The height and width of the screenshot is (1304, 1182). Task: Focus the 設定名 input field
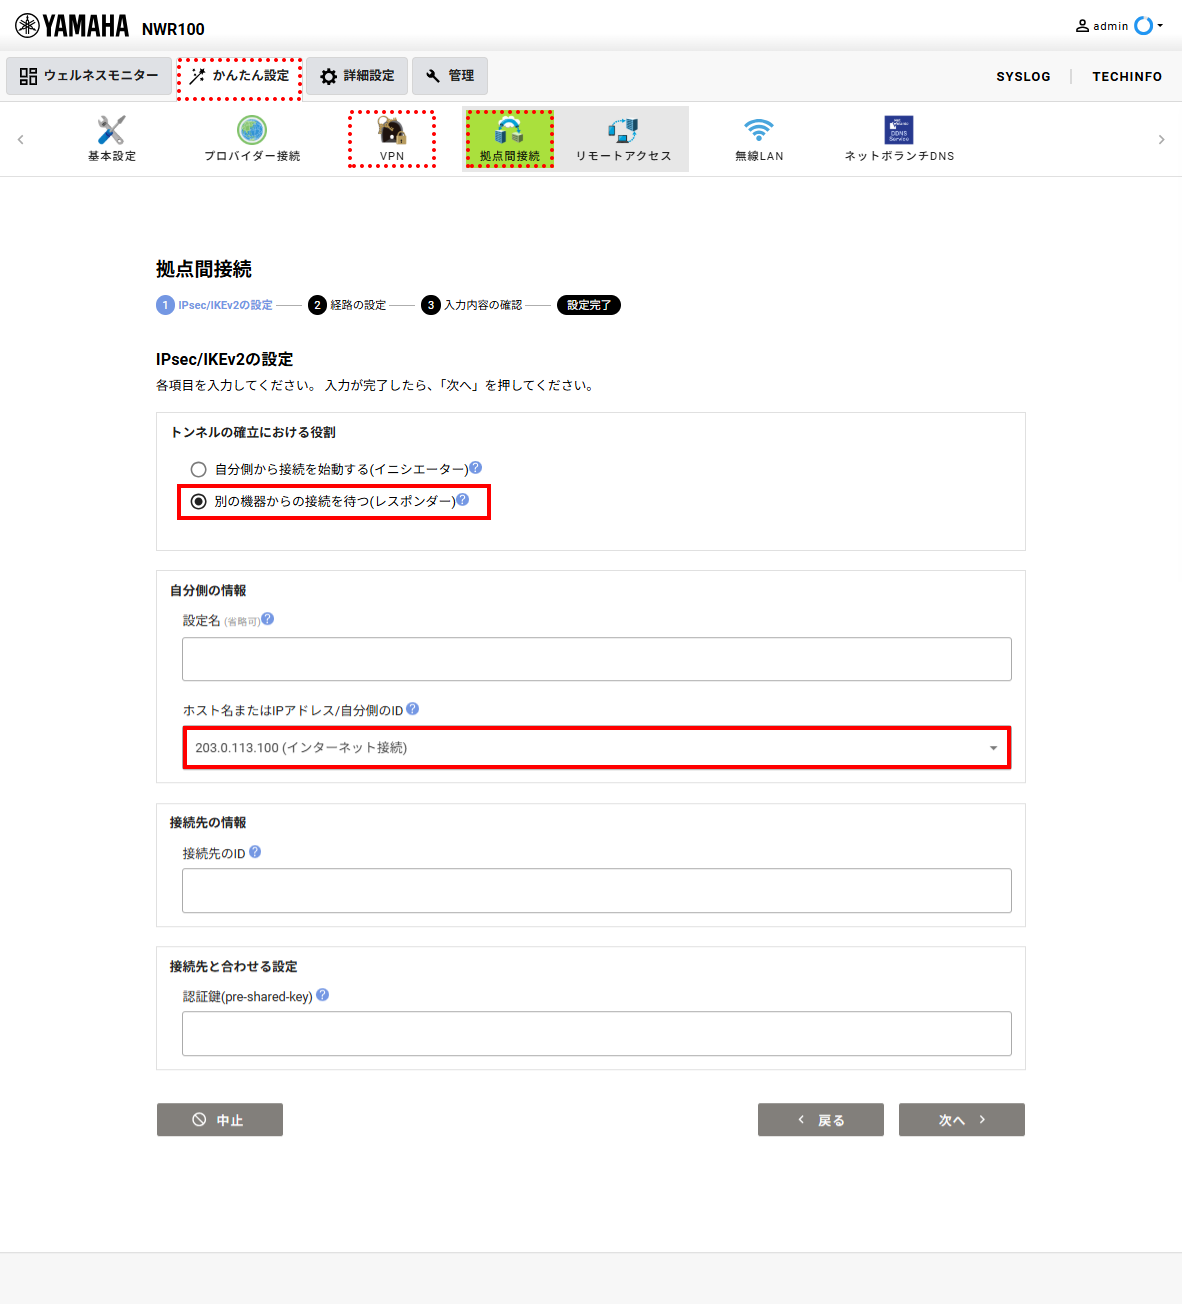pyautogui.click(x=597, y=659)
